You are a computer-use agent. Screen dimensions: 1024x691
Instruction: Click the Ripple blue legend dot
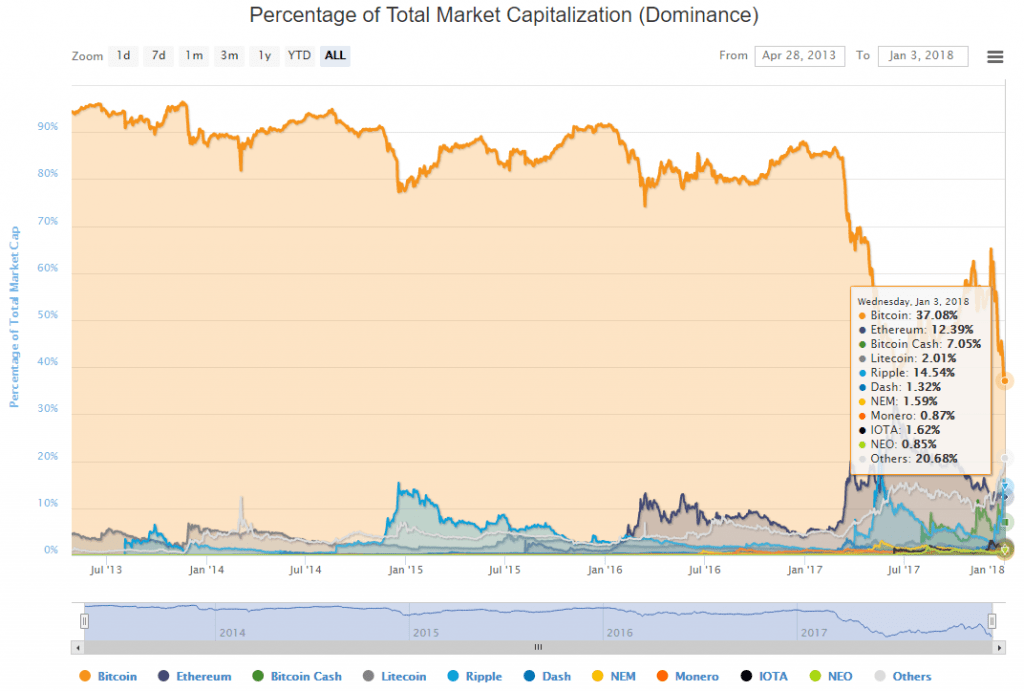coord(453,677)
